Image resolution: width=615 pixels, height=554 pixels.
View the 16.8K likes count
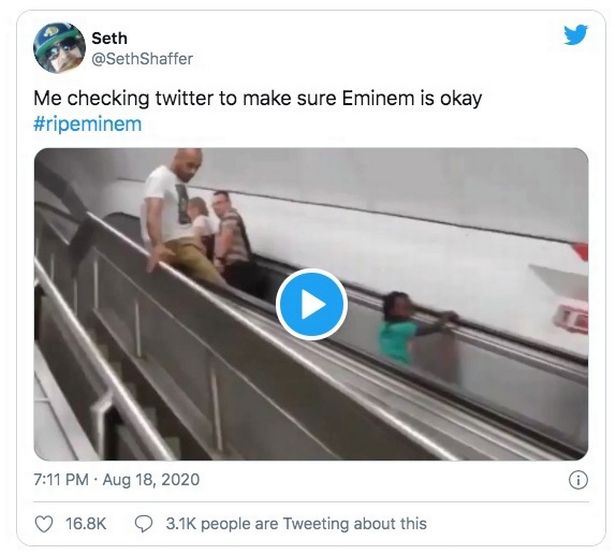click(86, 524)
